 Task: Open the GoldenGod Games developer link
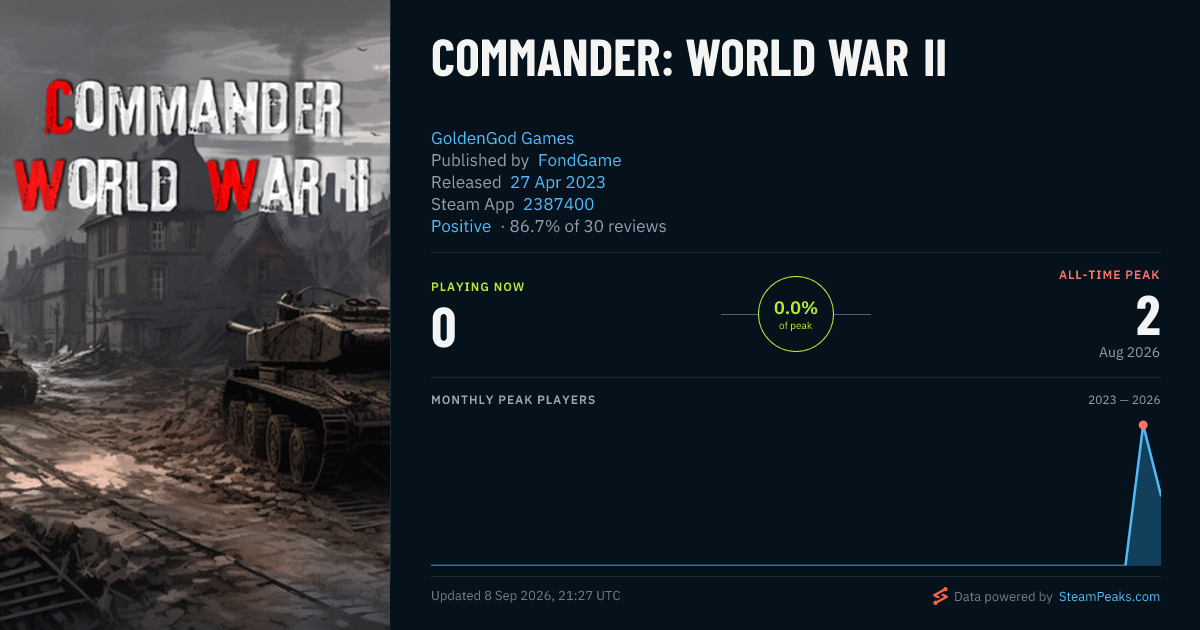(502, 138)
